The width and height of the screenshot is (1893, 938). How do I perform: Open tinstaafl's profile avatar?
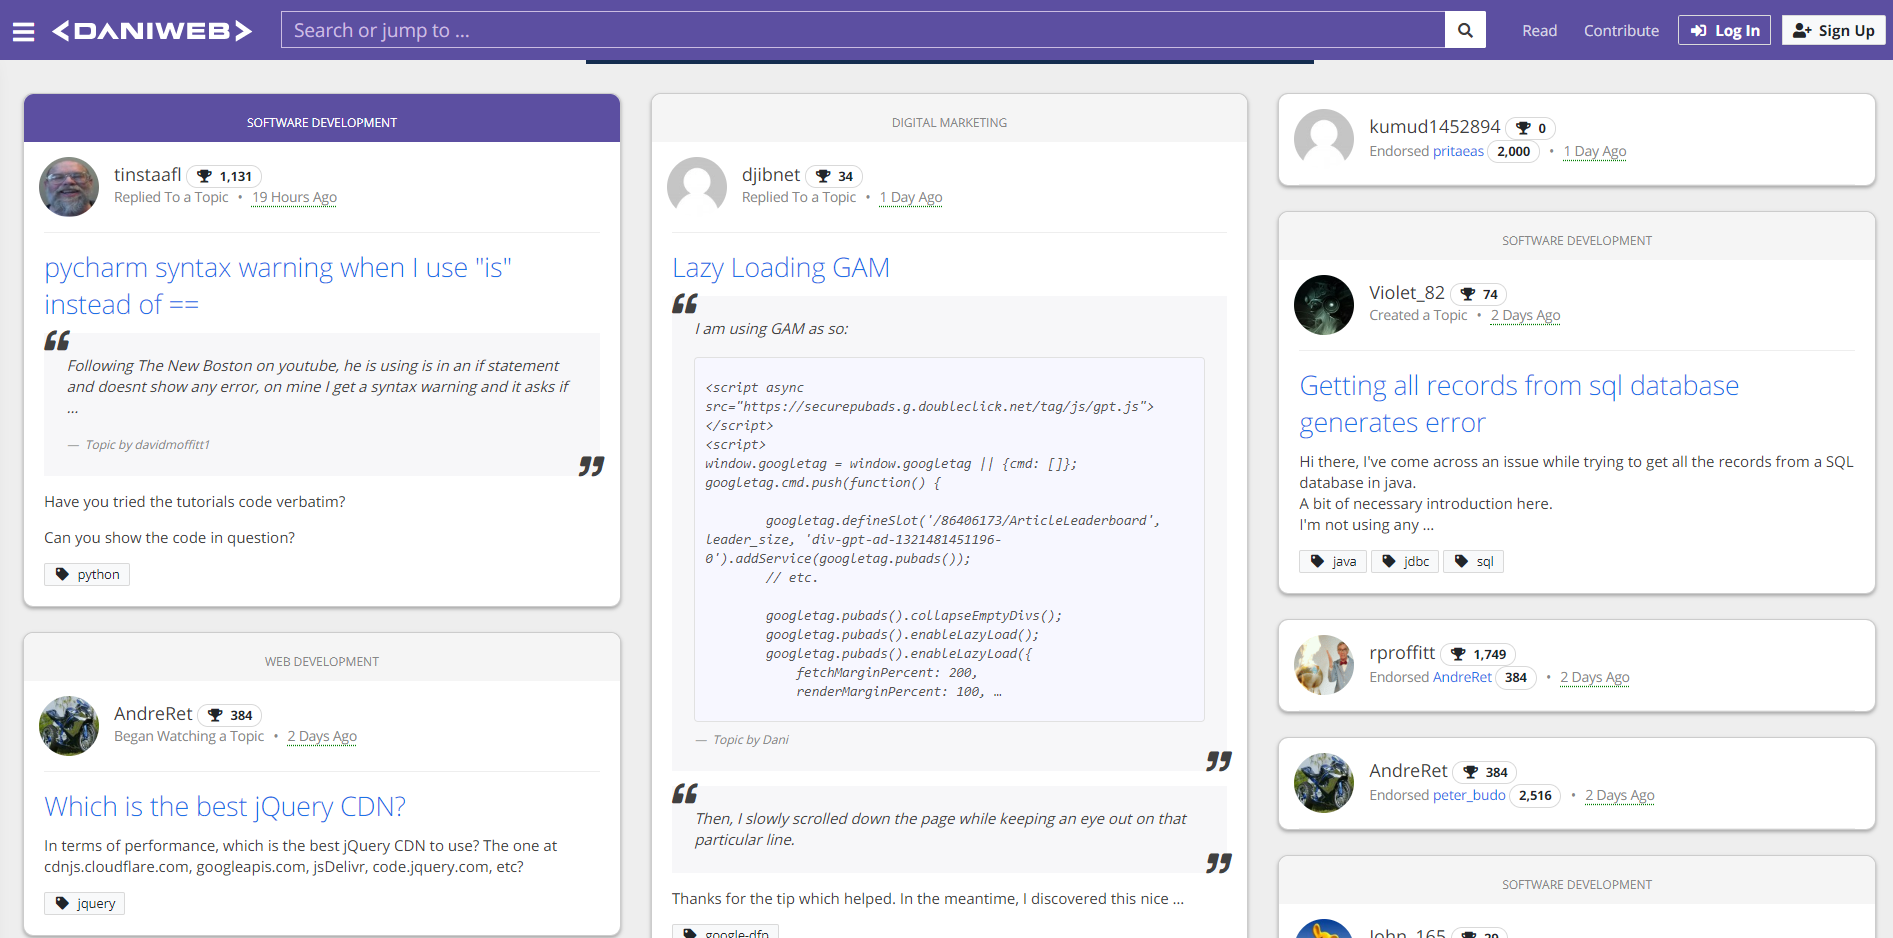click(69, 187)
